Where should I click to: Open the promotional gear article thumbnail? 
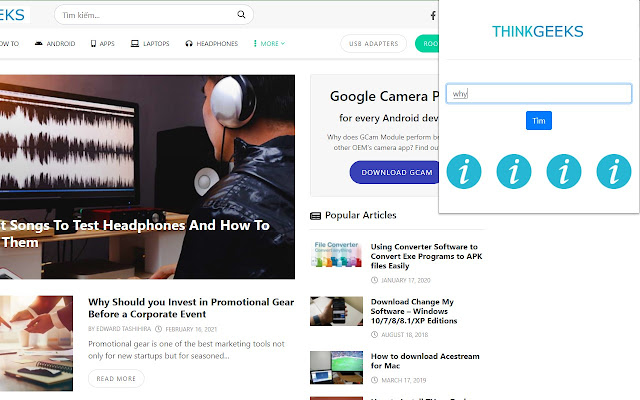click(36, 343)
